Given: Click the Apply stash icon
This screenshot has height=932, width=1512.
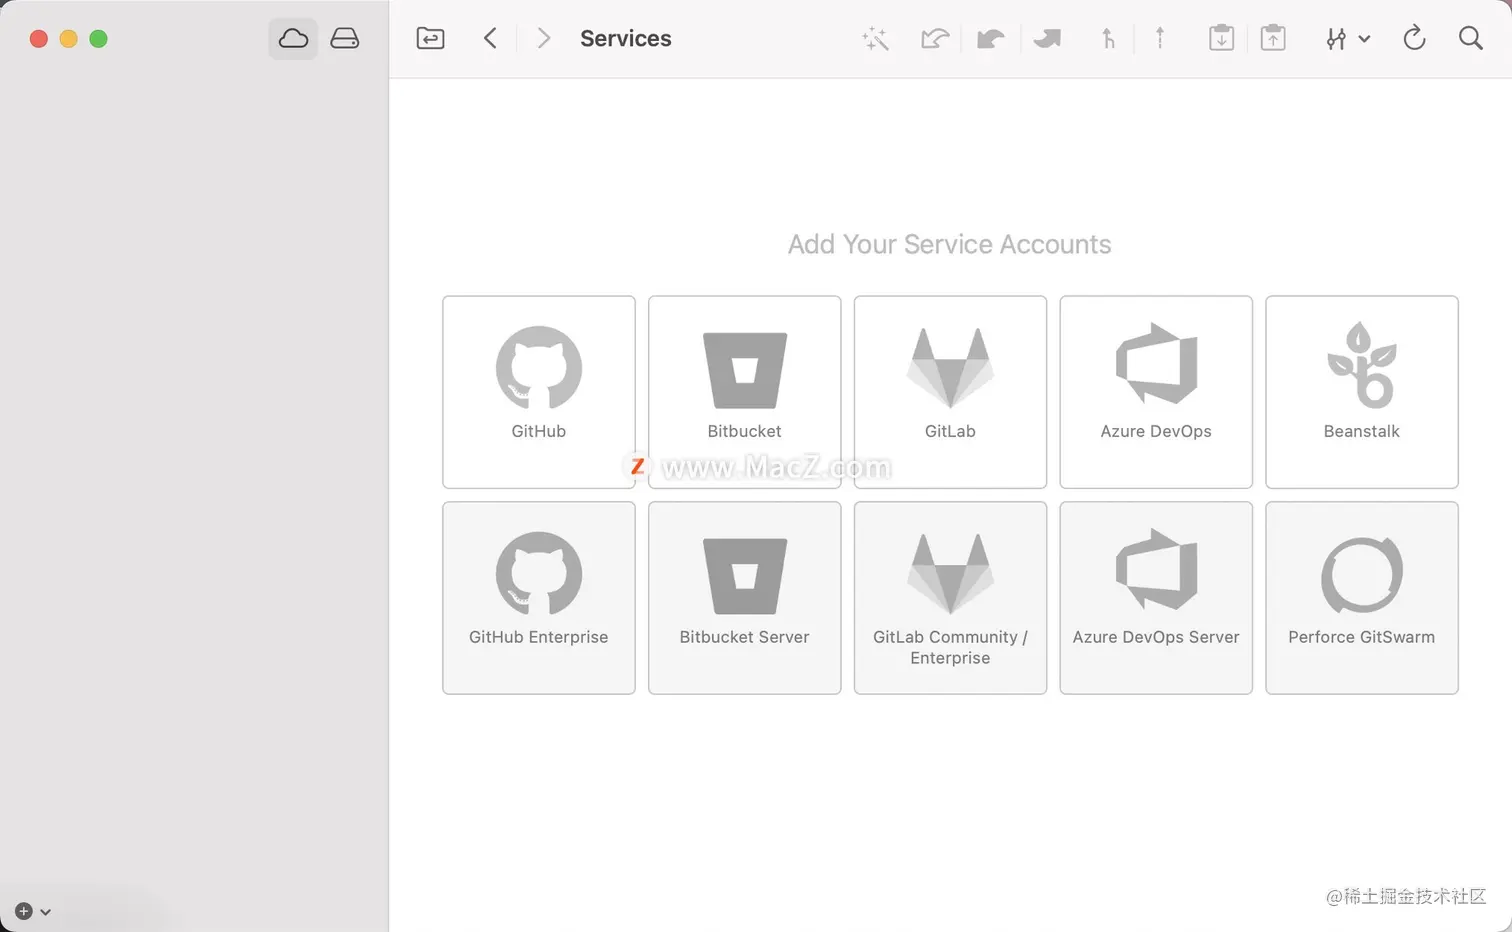Looking at the screenshot, I should 1273,39.
